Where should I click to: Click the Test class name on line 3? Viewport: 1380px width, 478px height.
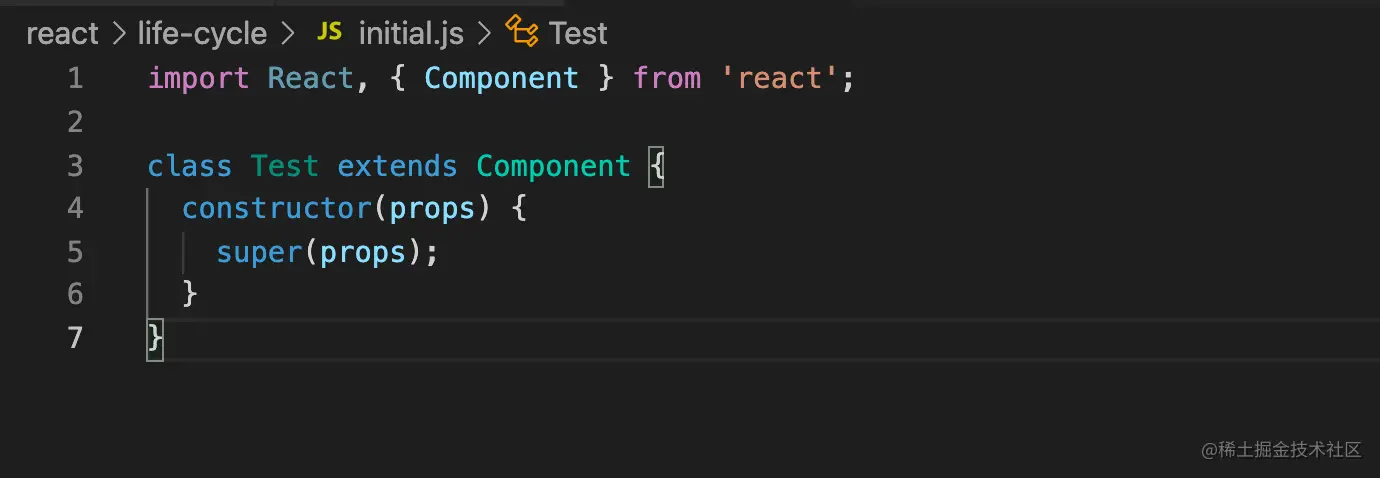tap(284, 165)
